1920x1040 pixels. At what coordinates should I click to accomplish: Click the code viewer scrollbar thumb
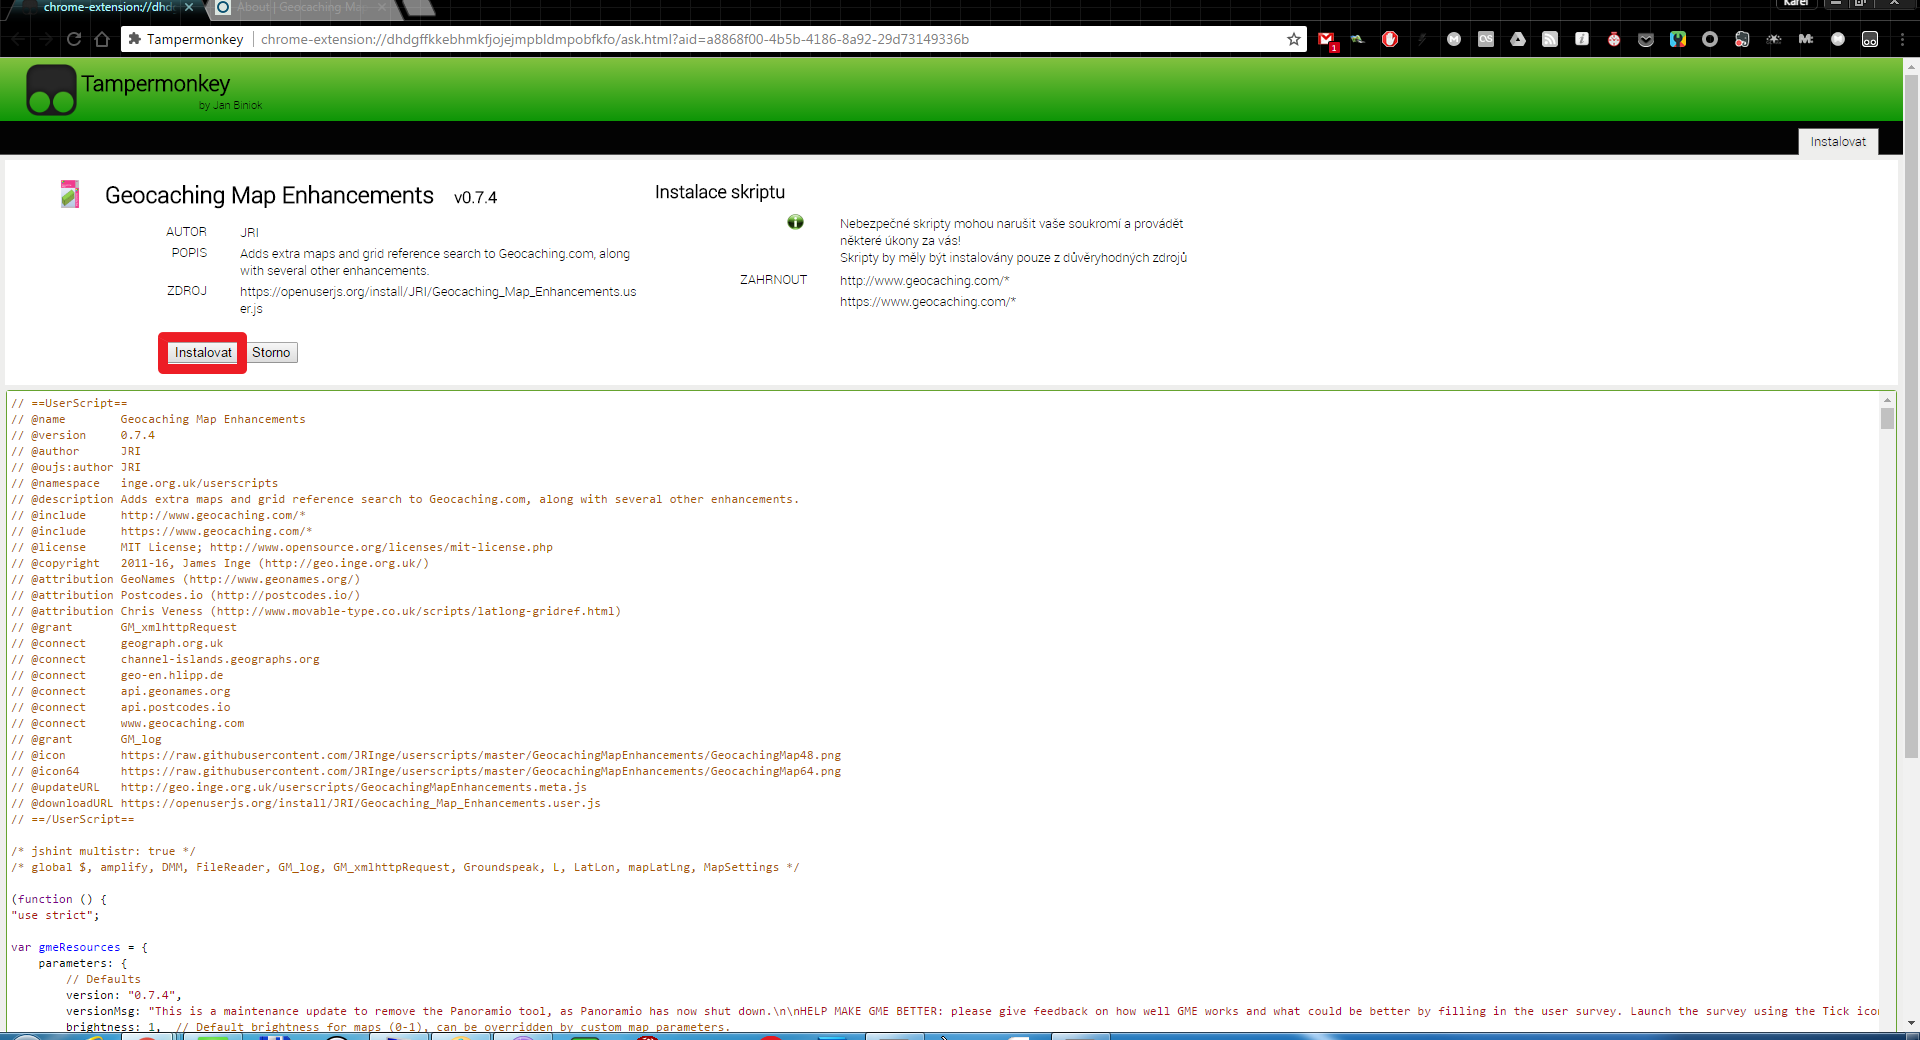[x=1887, y=418]
